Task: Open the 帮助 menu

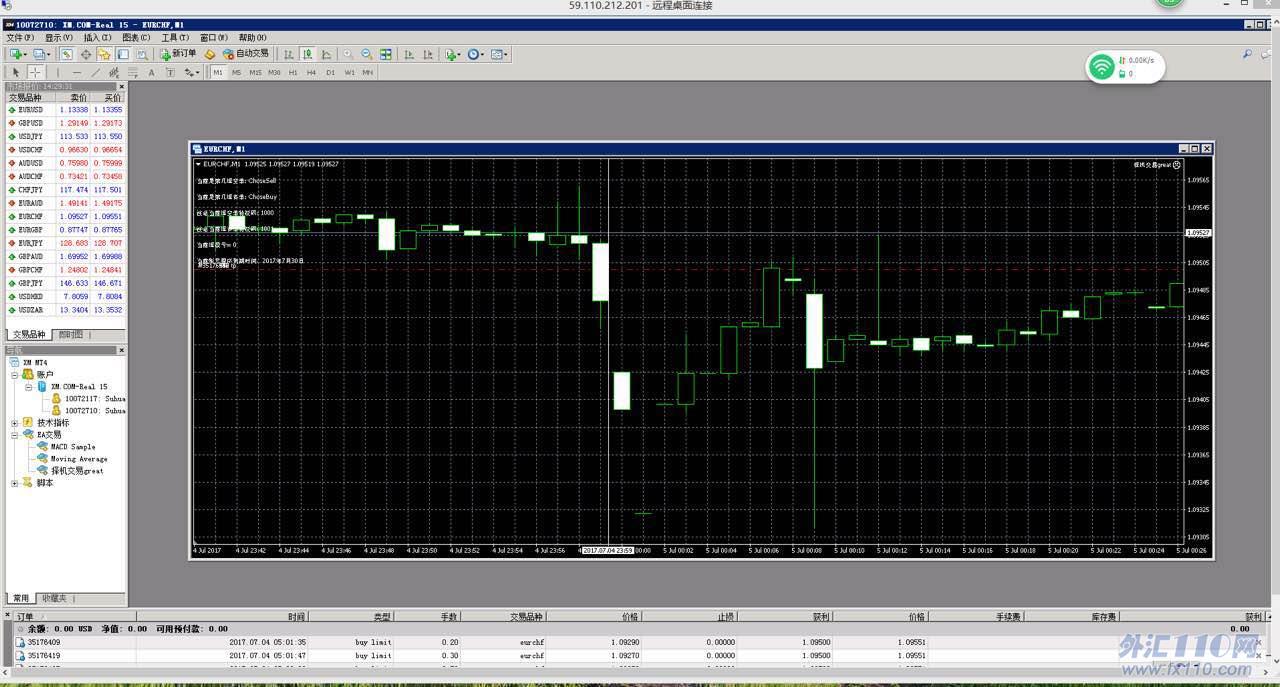Action: pyautogui.click(x=252, y=38)
